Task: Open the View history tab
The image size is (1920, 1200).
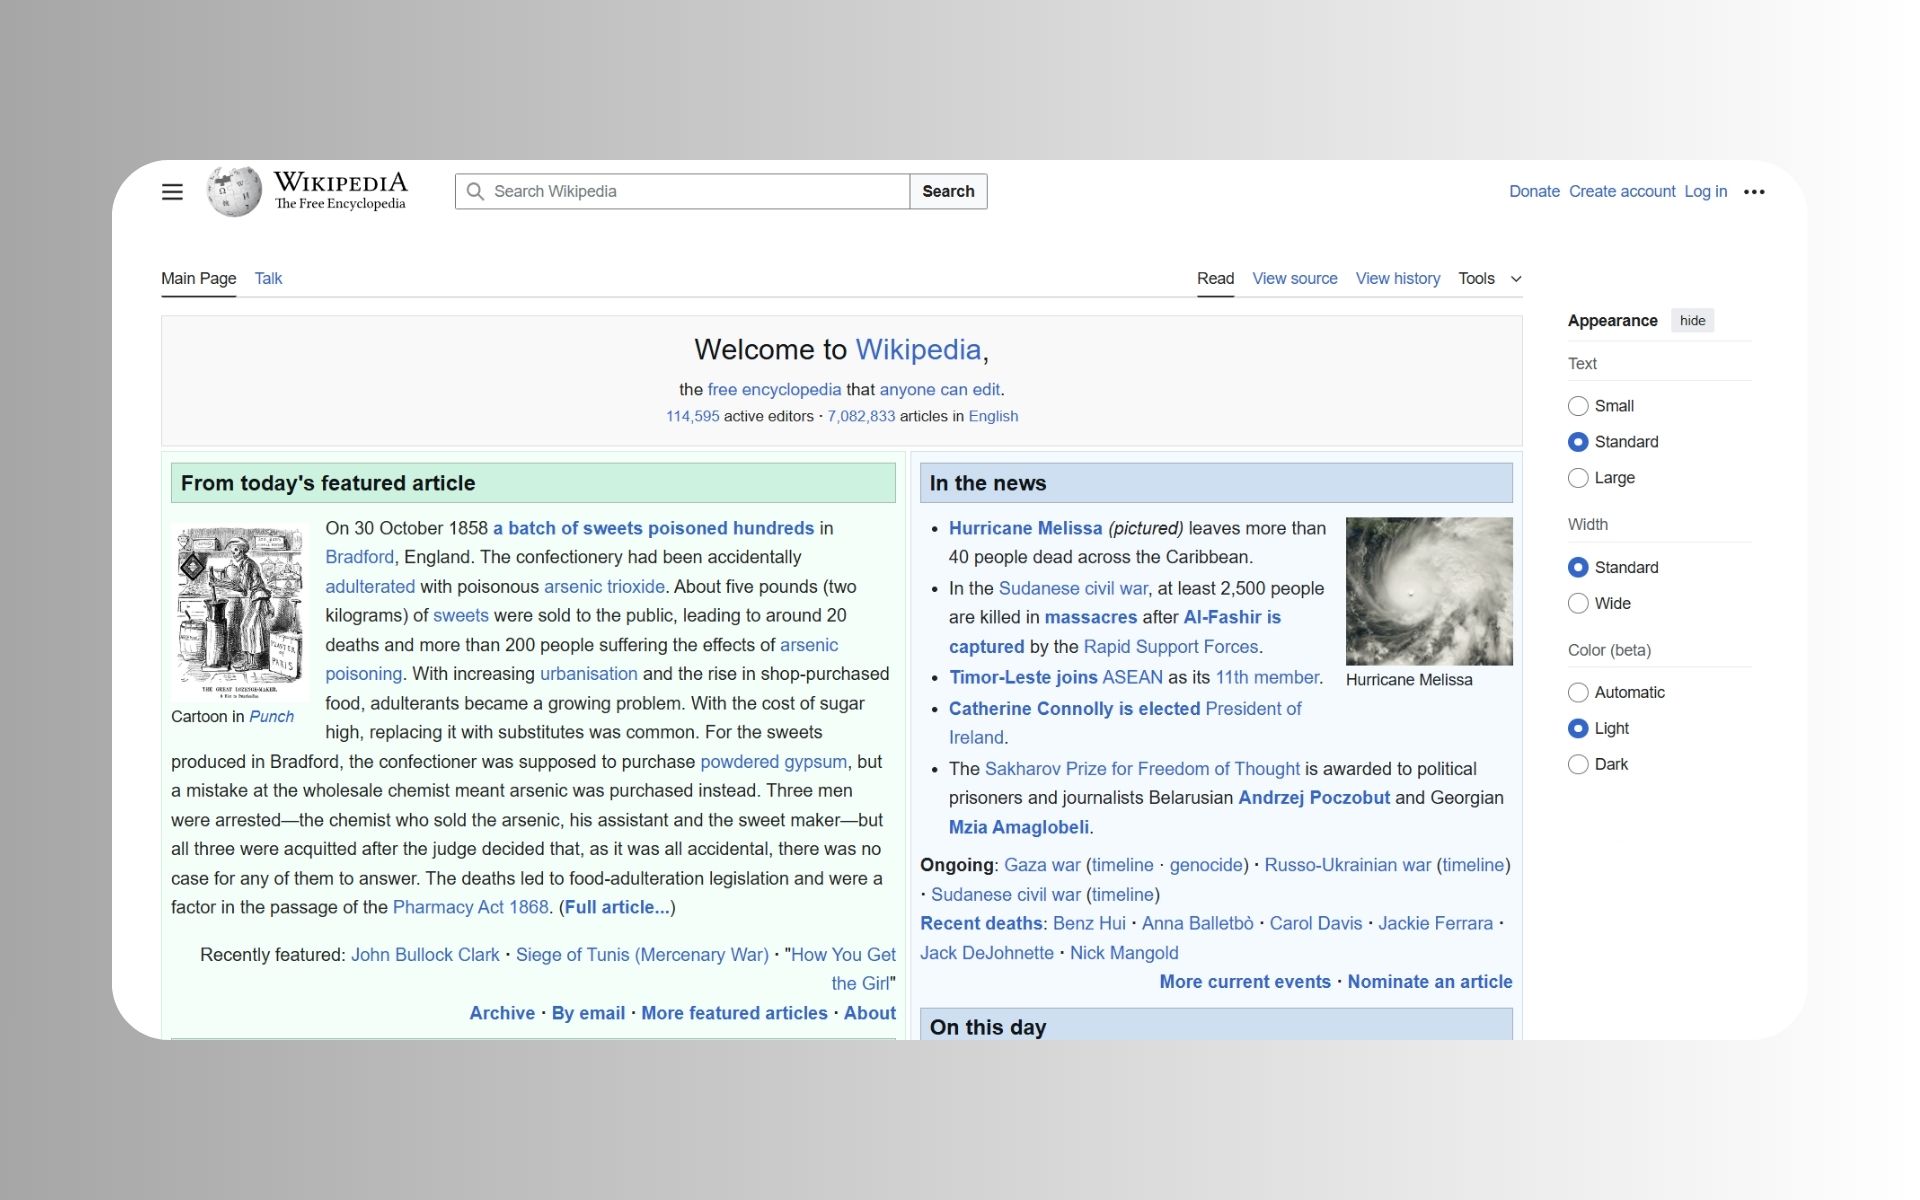Action: [1397, 279]
